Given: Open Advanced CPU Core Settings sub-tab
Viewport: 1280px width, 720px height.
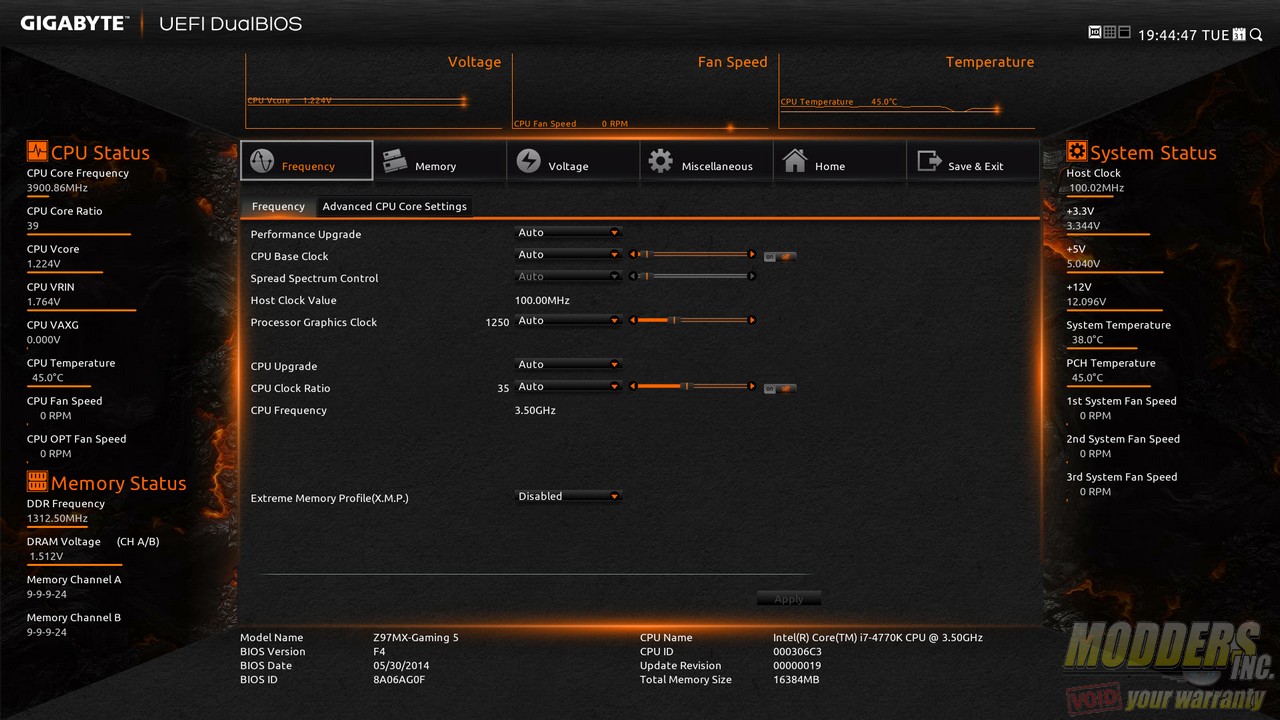Looking at the screenshot, I should [394, 206].
